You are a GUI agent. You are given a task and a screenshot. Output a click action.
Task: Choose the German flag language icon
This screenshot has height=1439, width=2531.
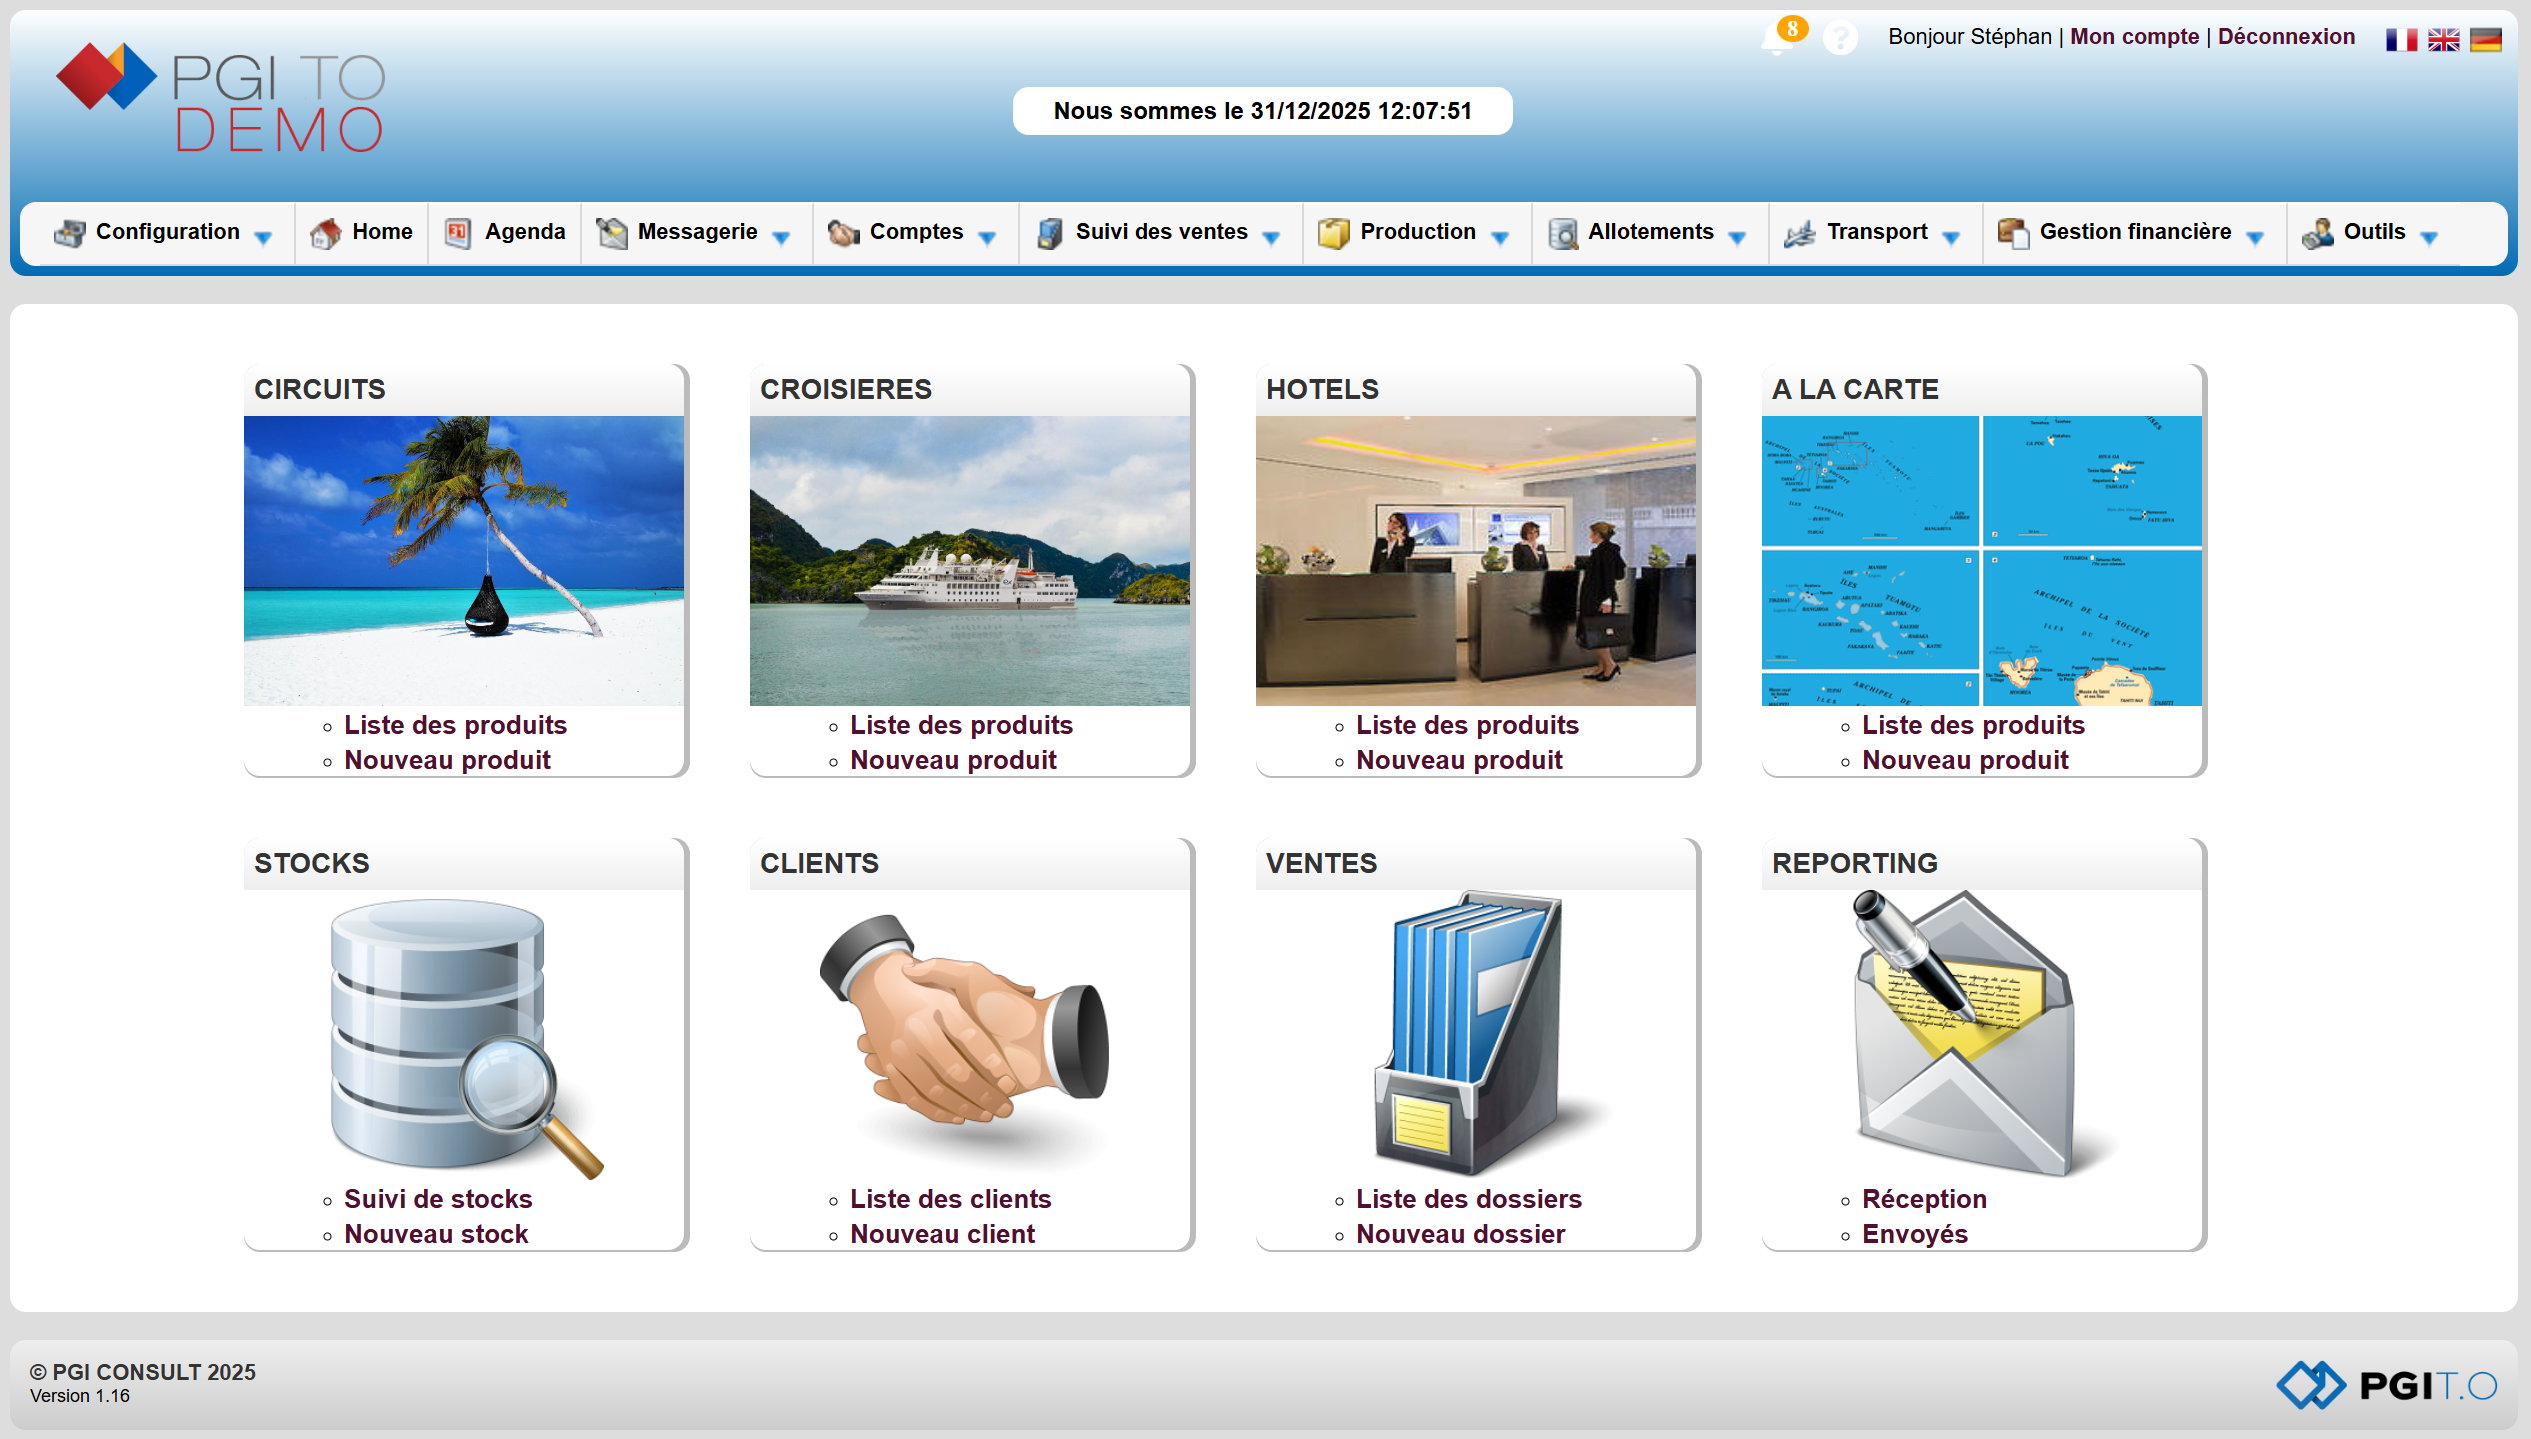click(x=2485, y=39)
